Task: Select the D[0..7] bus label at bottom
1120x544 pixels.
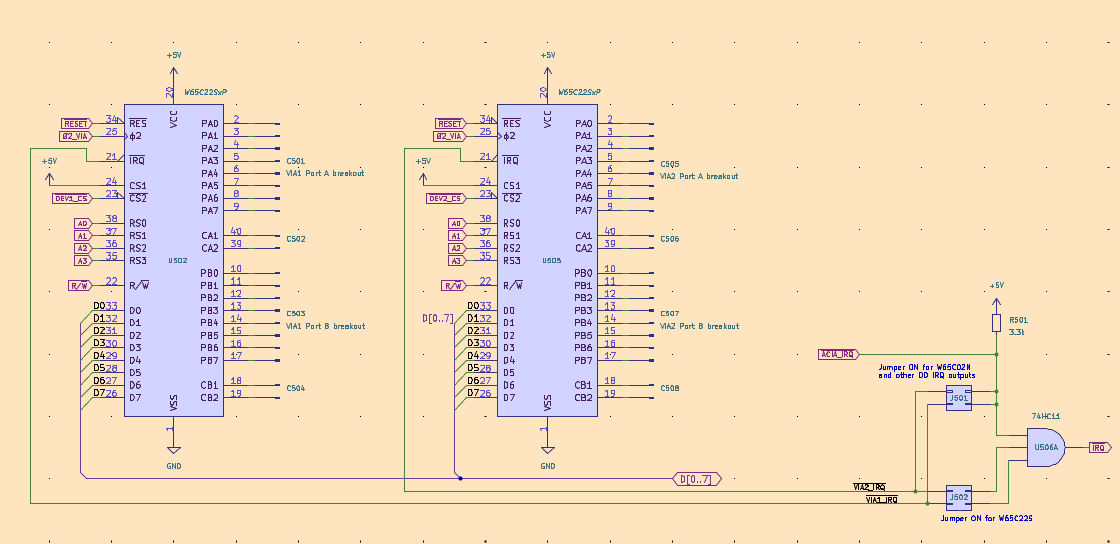Action: (x=696, y=479)
